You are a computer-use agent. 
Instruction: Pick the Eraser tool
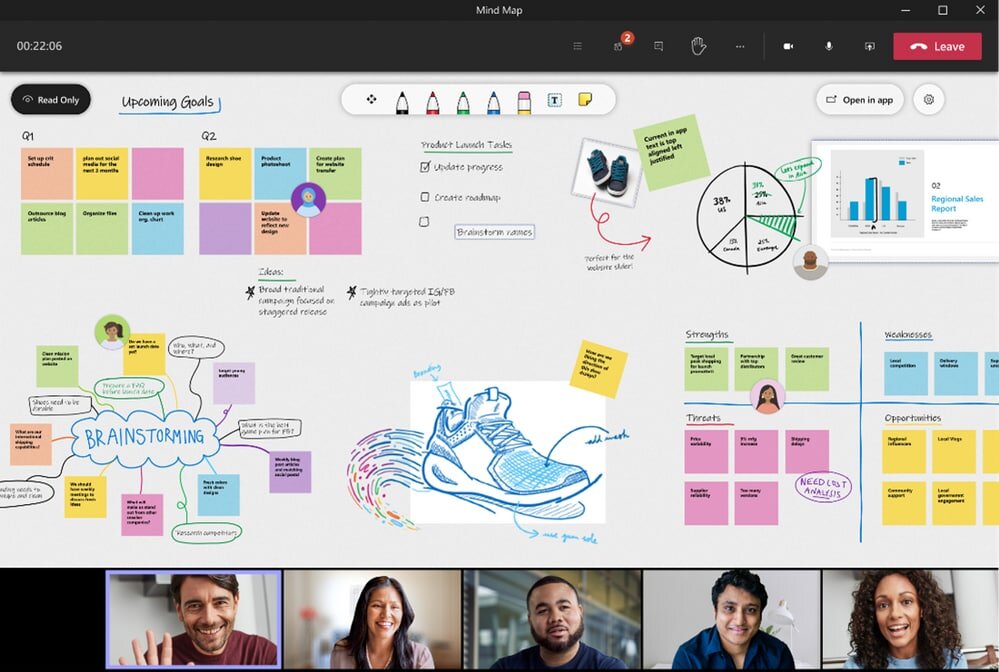coord(524,100)
